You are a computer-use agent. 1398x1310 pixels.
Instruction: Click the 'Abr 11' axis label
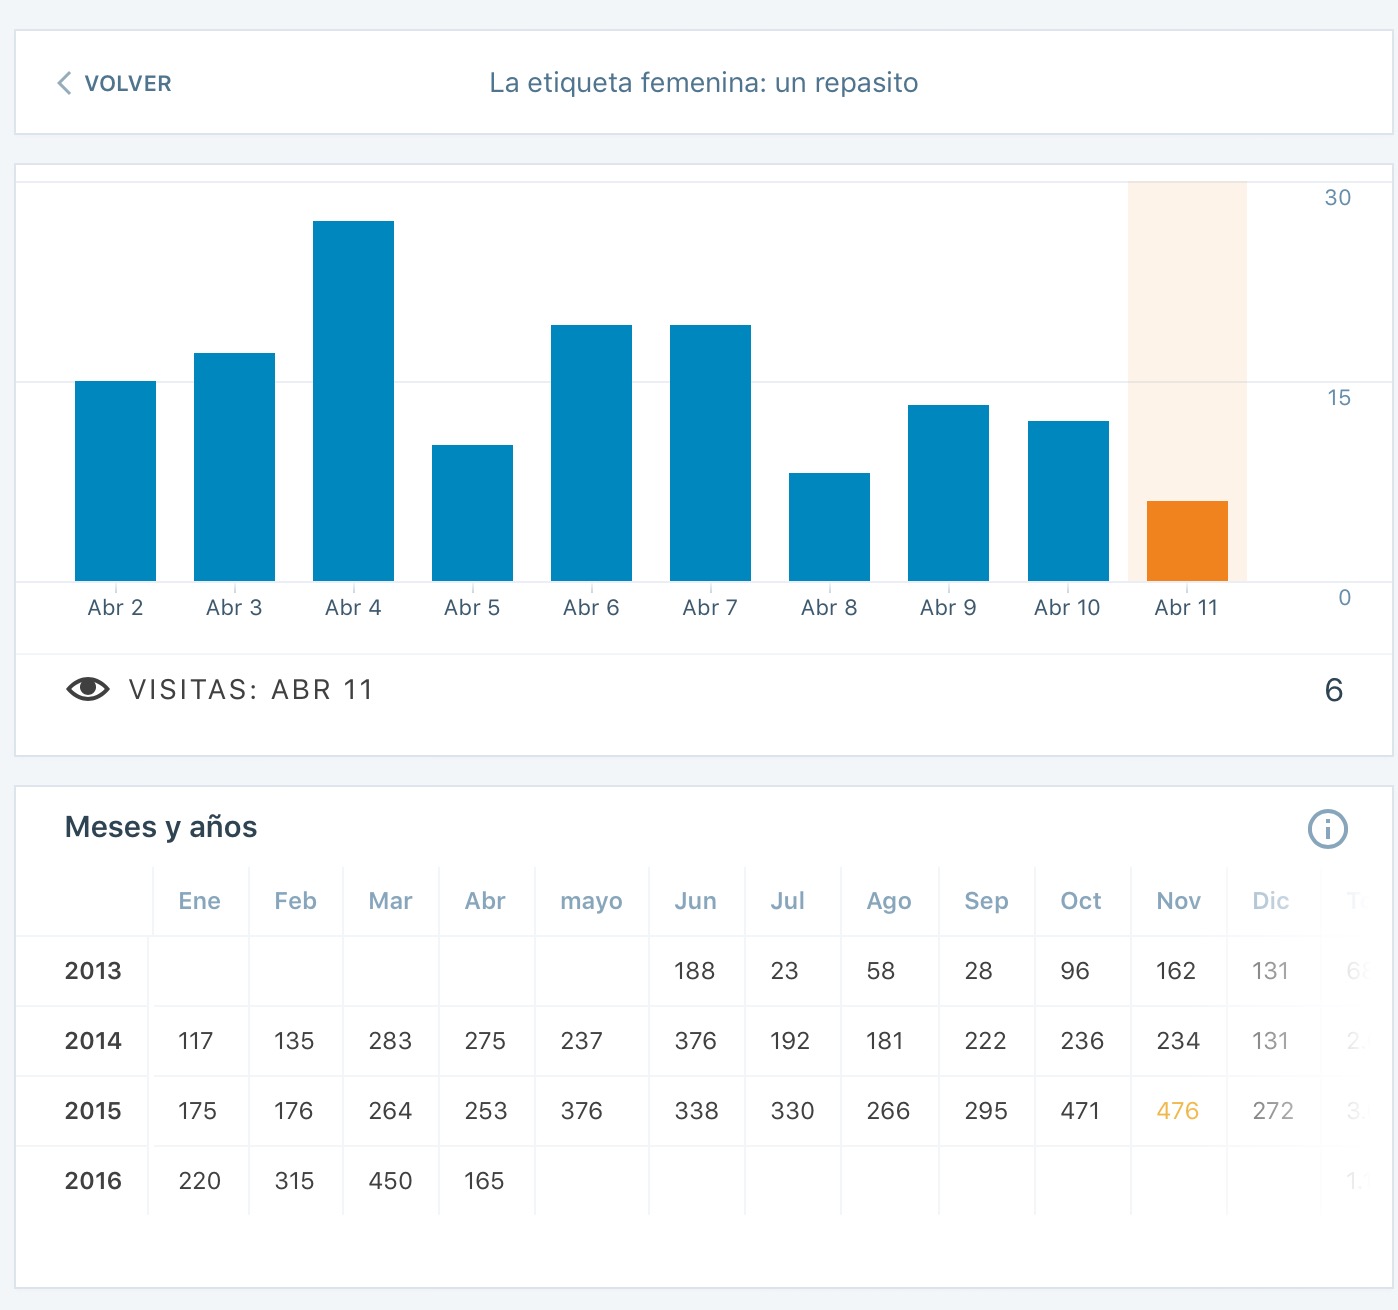[1186, 608]
